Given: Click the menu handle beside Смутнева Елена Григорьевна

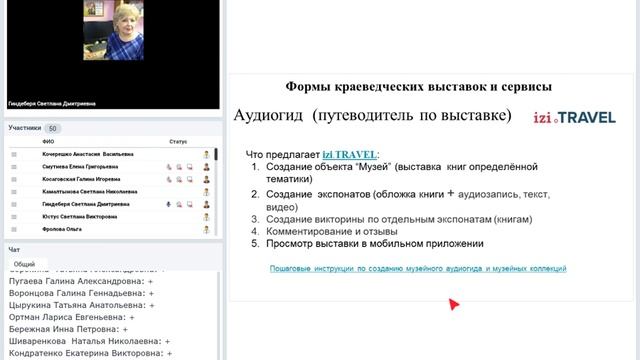Looking at the screenshot, I should (x=14, y=167).
